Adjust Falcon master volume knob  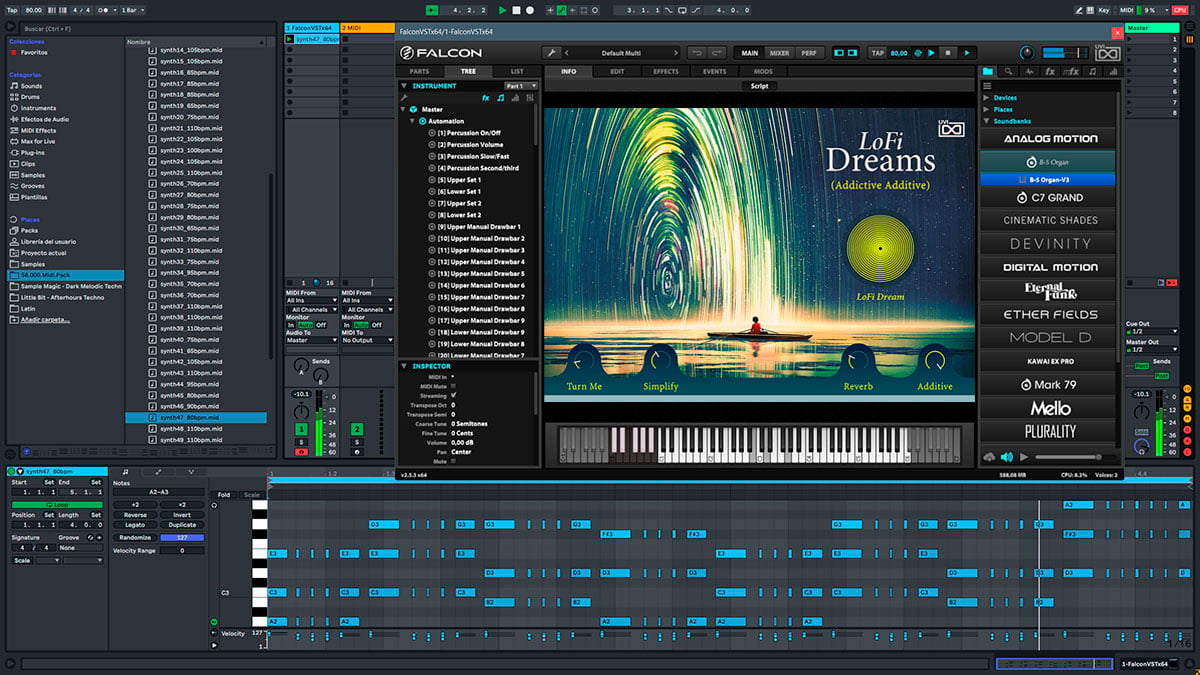(x=1026, y=53)
